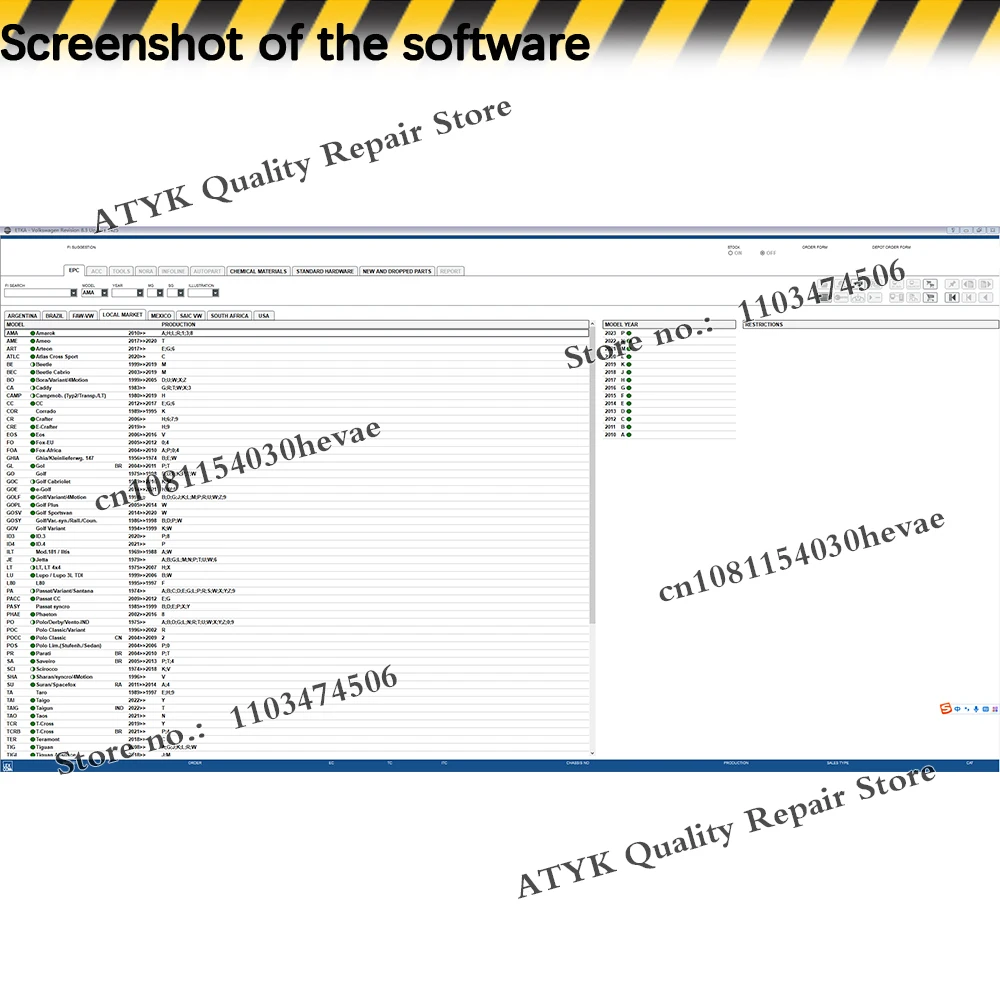Select the FAW-VW market tab
Viewport: 1000px width, 1000px height.
83,316
